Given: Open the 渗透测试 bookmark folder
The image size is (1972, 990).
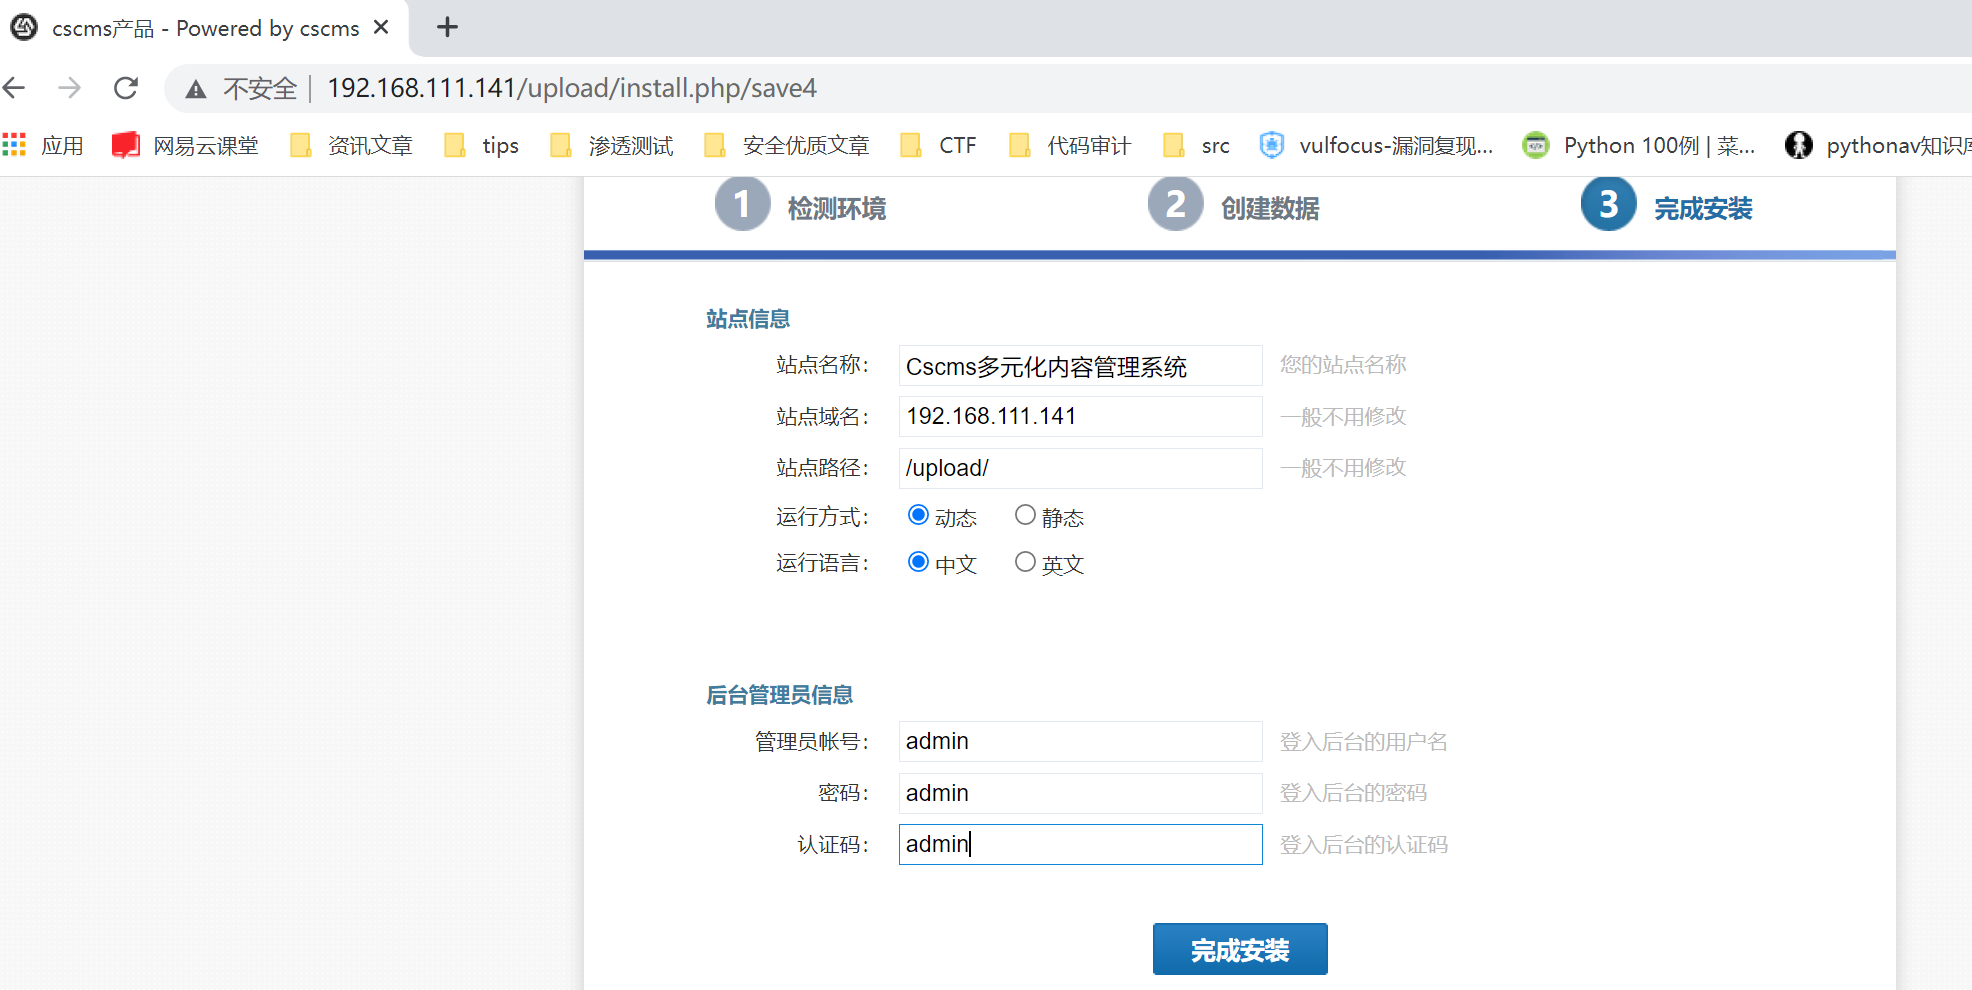Looking at the screenshot, I should (x=612, y=145).
